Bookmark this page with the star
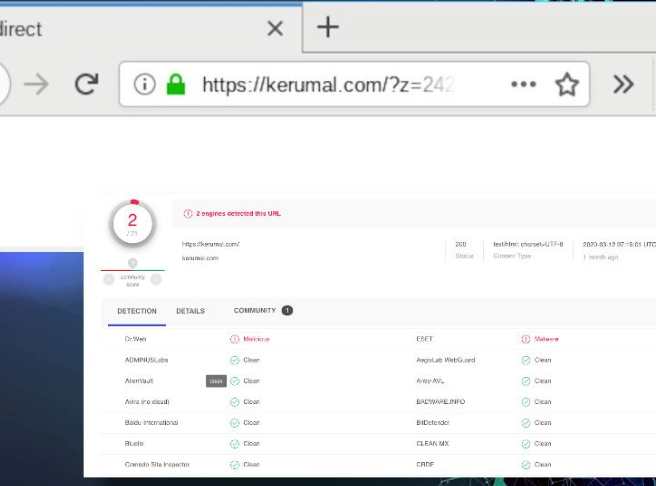The image size is (660, 486). (567, 85)
